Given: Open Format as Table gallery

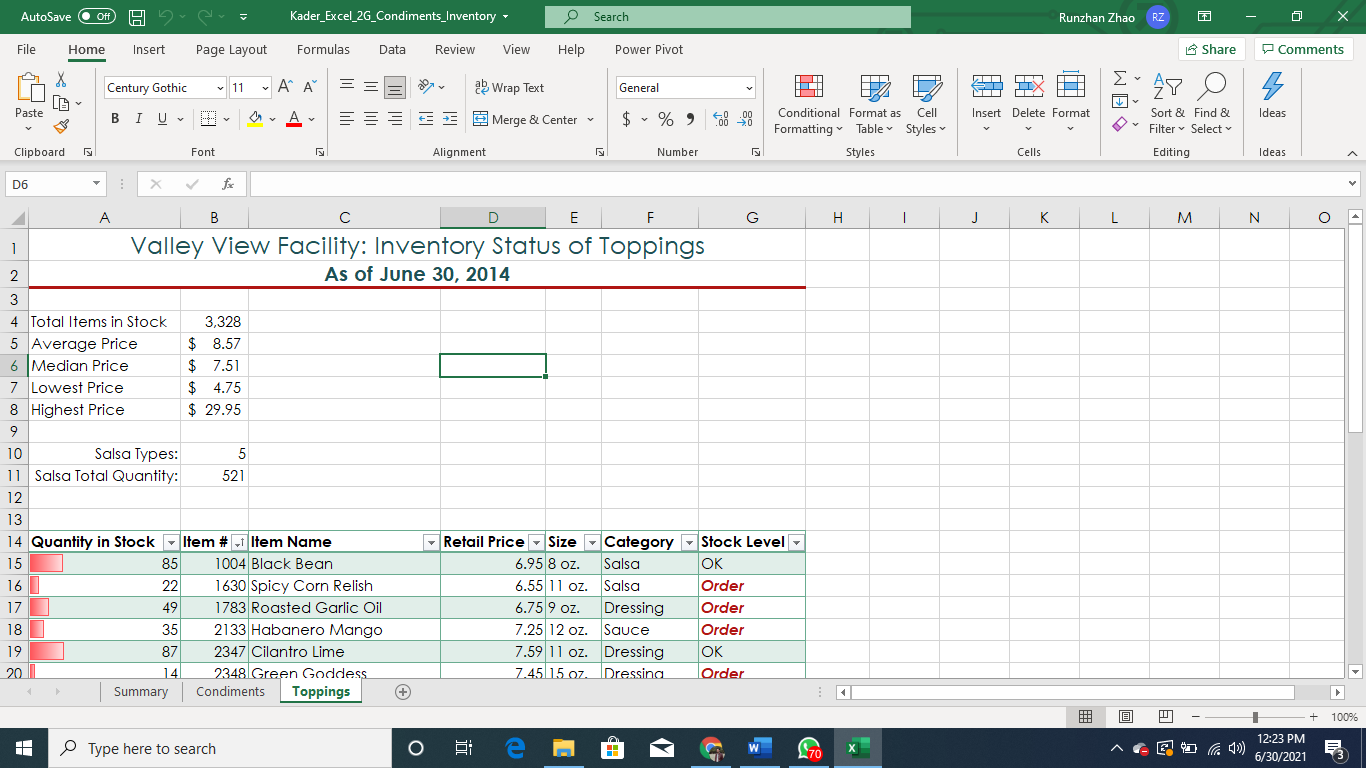Looking at the screenshot, I should [x=875, y=104].
